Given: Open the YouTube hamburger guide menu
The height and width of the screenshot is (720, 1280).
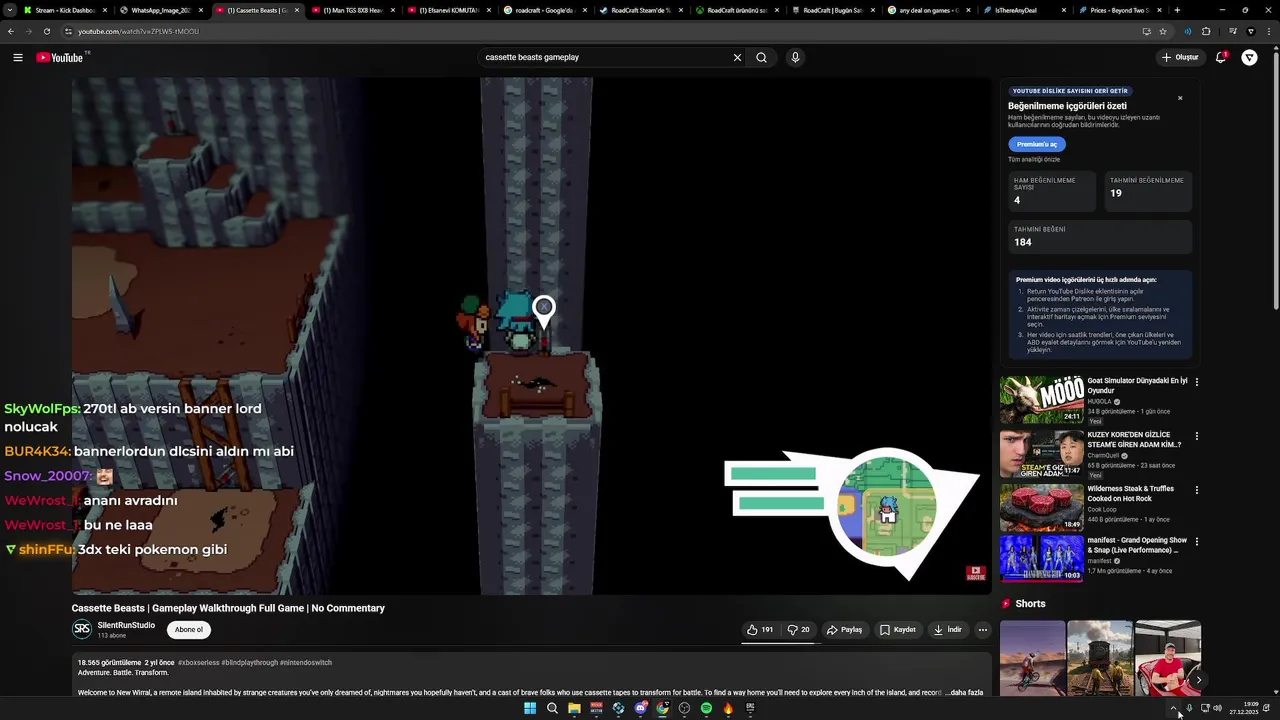Looking at the screenshot, I should click(x=18, y=57).
